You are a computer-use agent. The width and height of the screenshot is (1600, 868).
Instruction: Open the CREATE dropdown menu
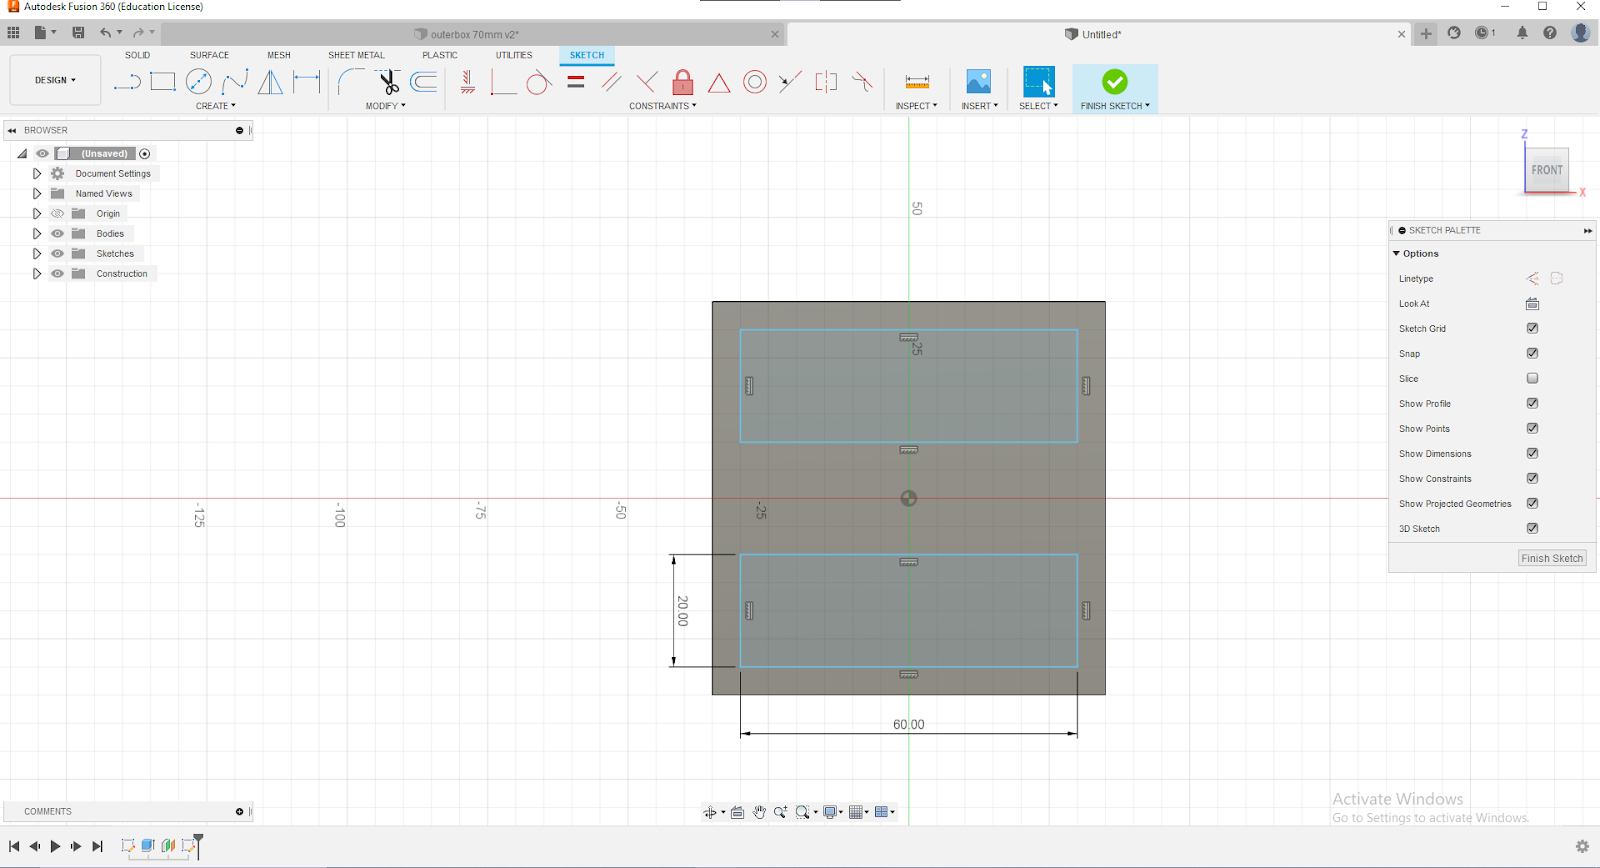216,106
